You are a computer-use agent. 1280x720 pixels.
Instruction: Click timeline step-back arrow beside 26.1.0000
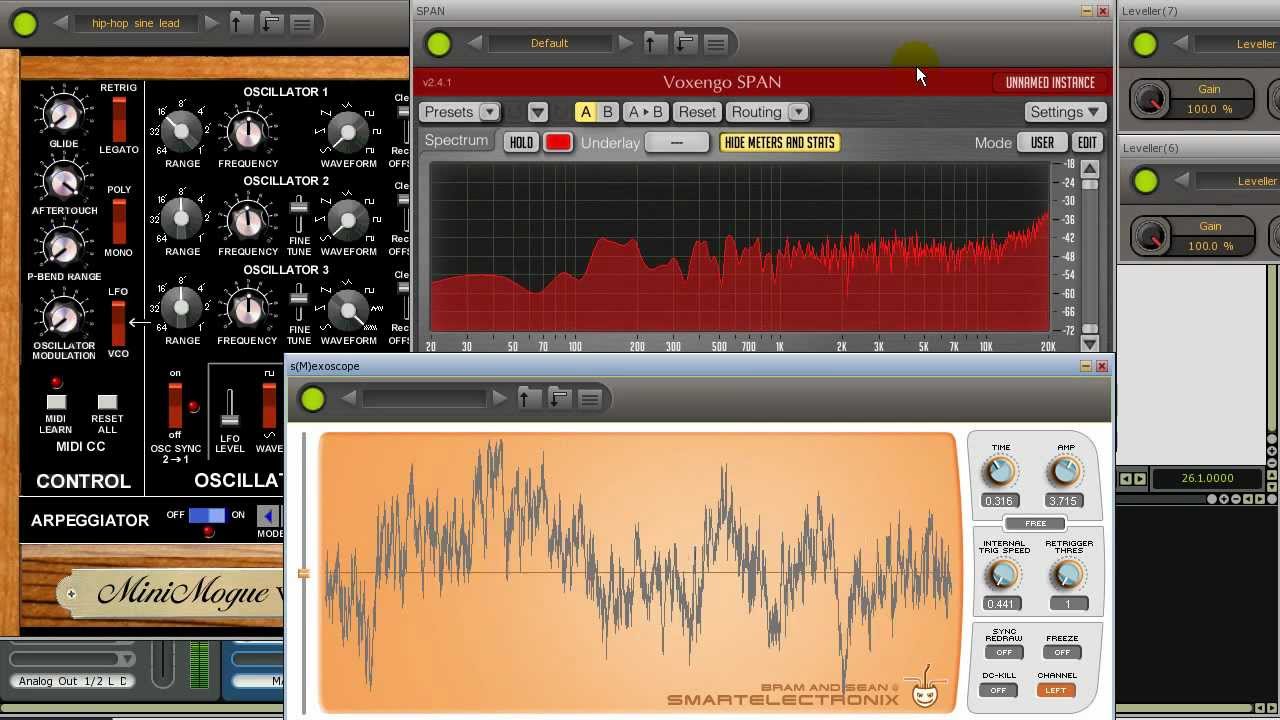point(1125,479)
